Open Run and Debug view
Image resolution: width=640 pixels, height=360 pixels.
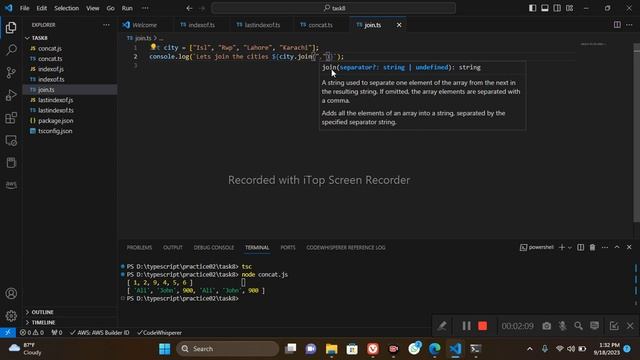pyautogui.click(x=11, y=95)
